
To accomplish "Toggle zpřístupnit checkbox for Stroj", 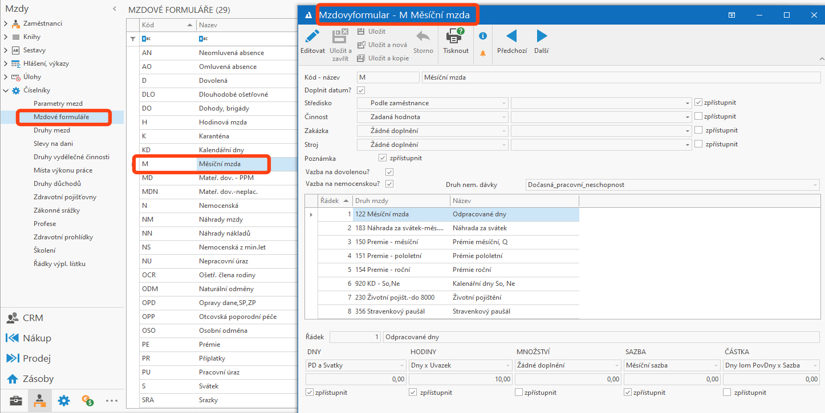I will click(x=698, y=144).
